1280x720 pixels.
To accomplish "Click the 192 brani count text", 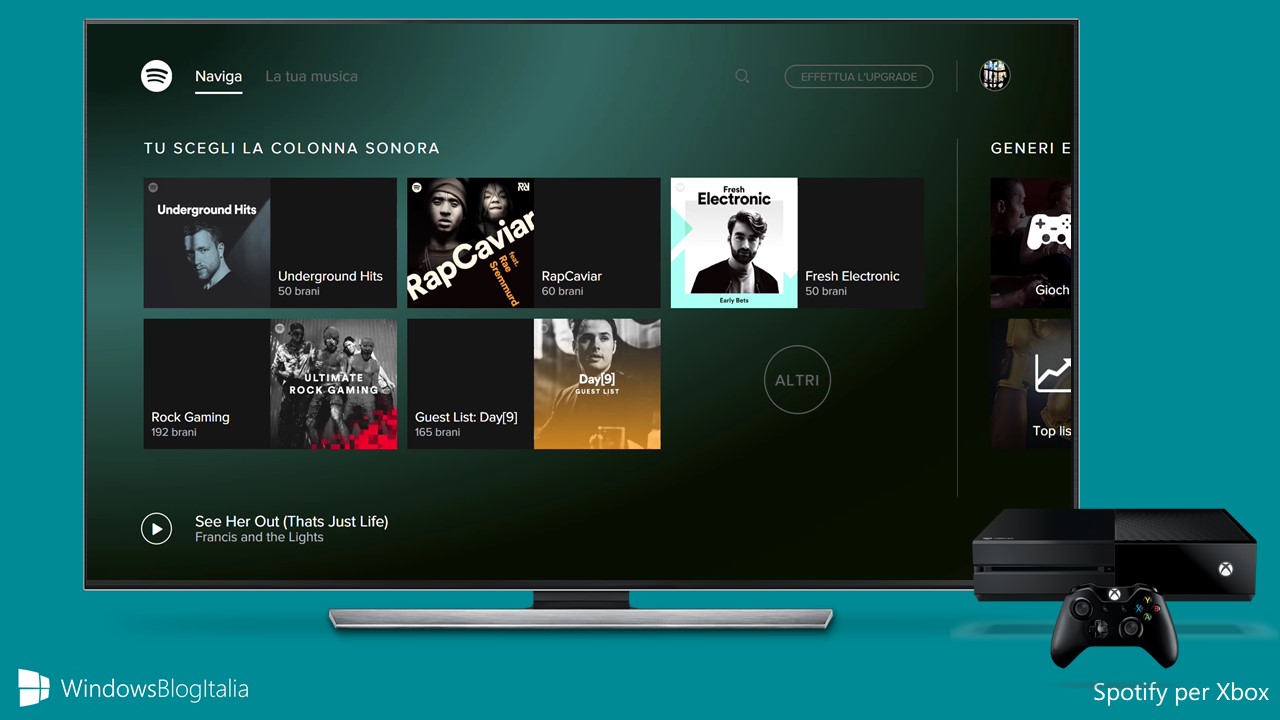I will [174, 432].
